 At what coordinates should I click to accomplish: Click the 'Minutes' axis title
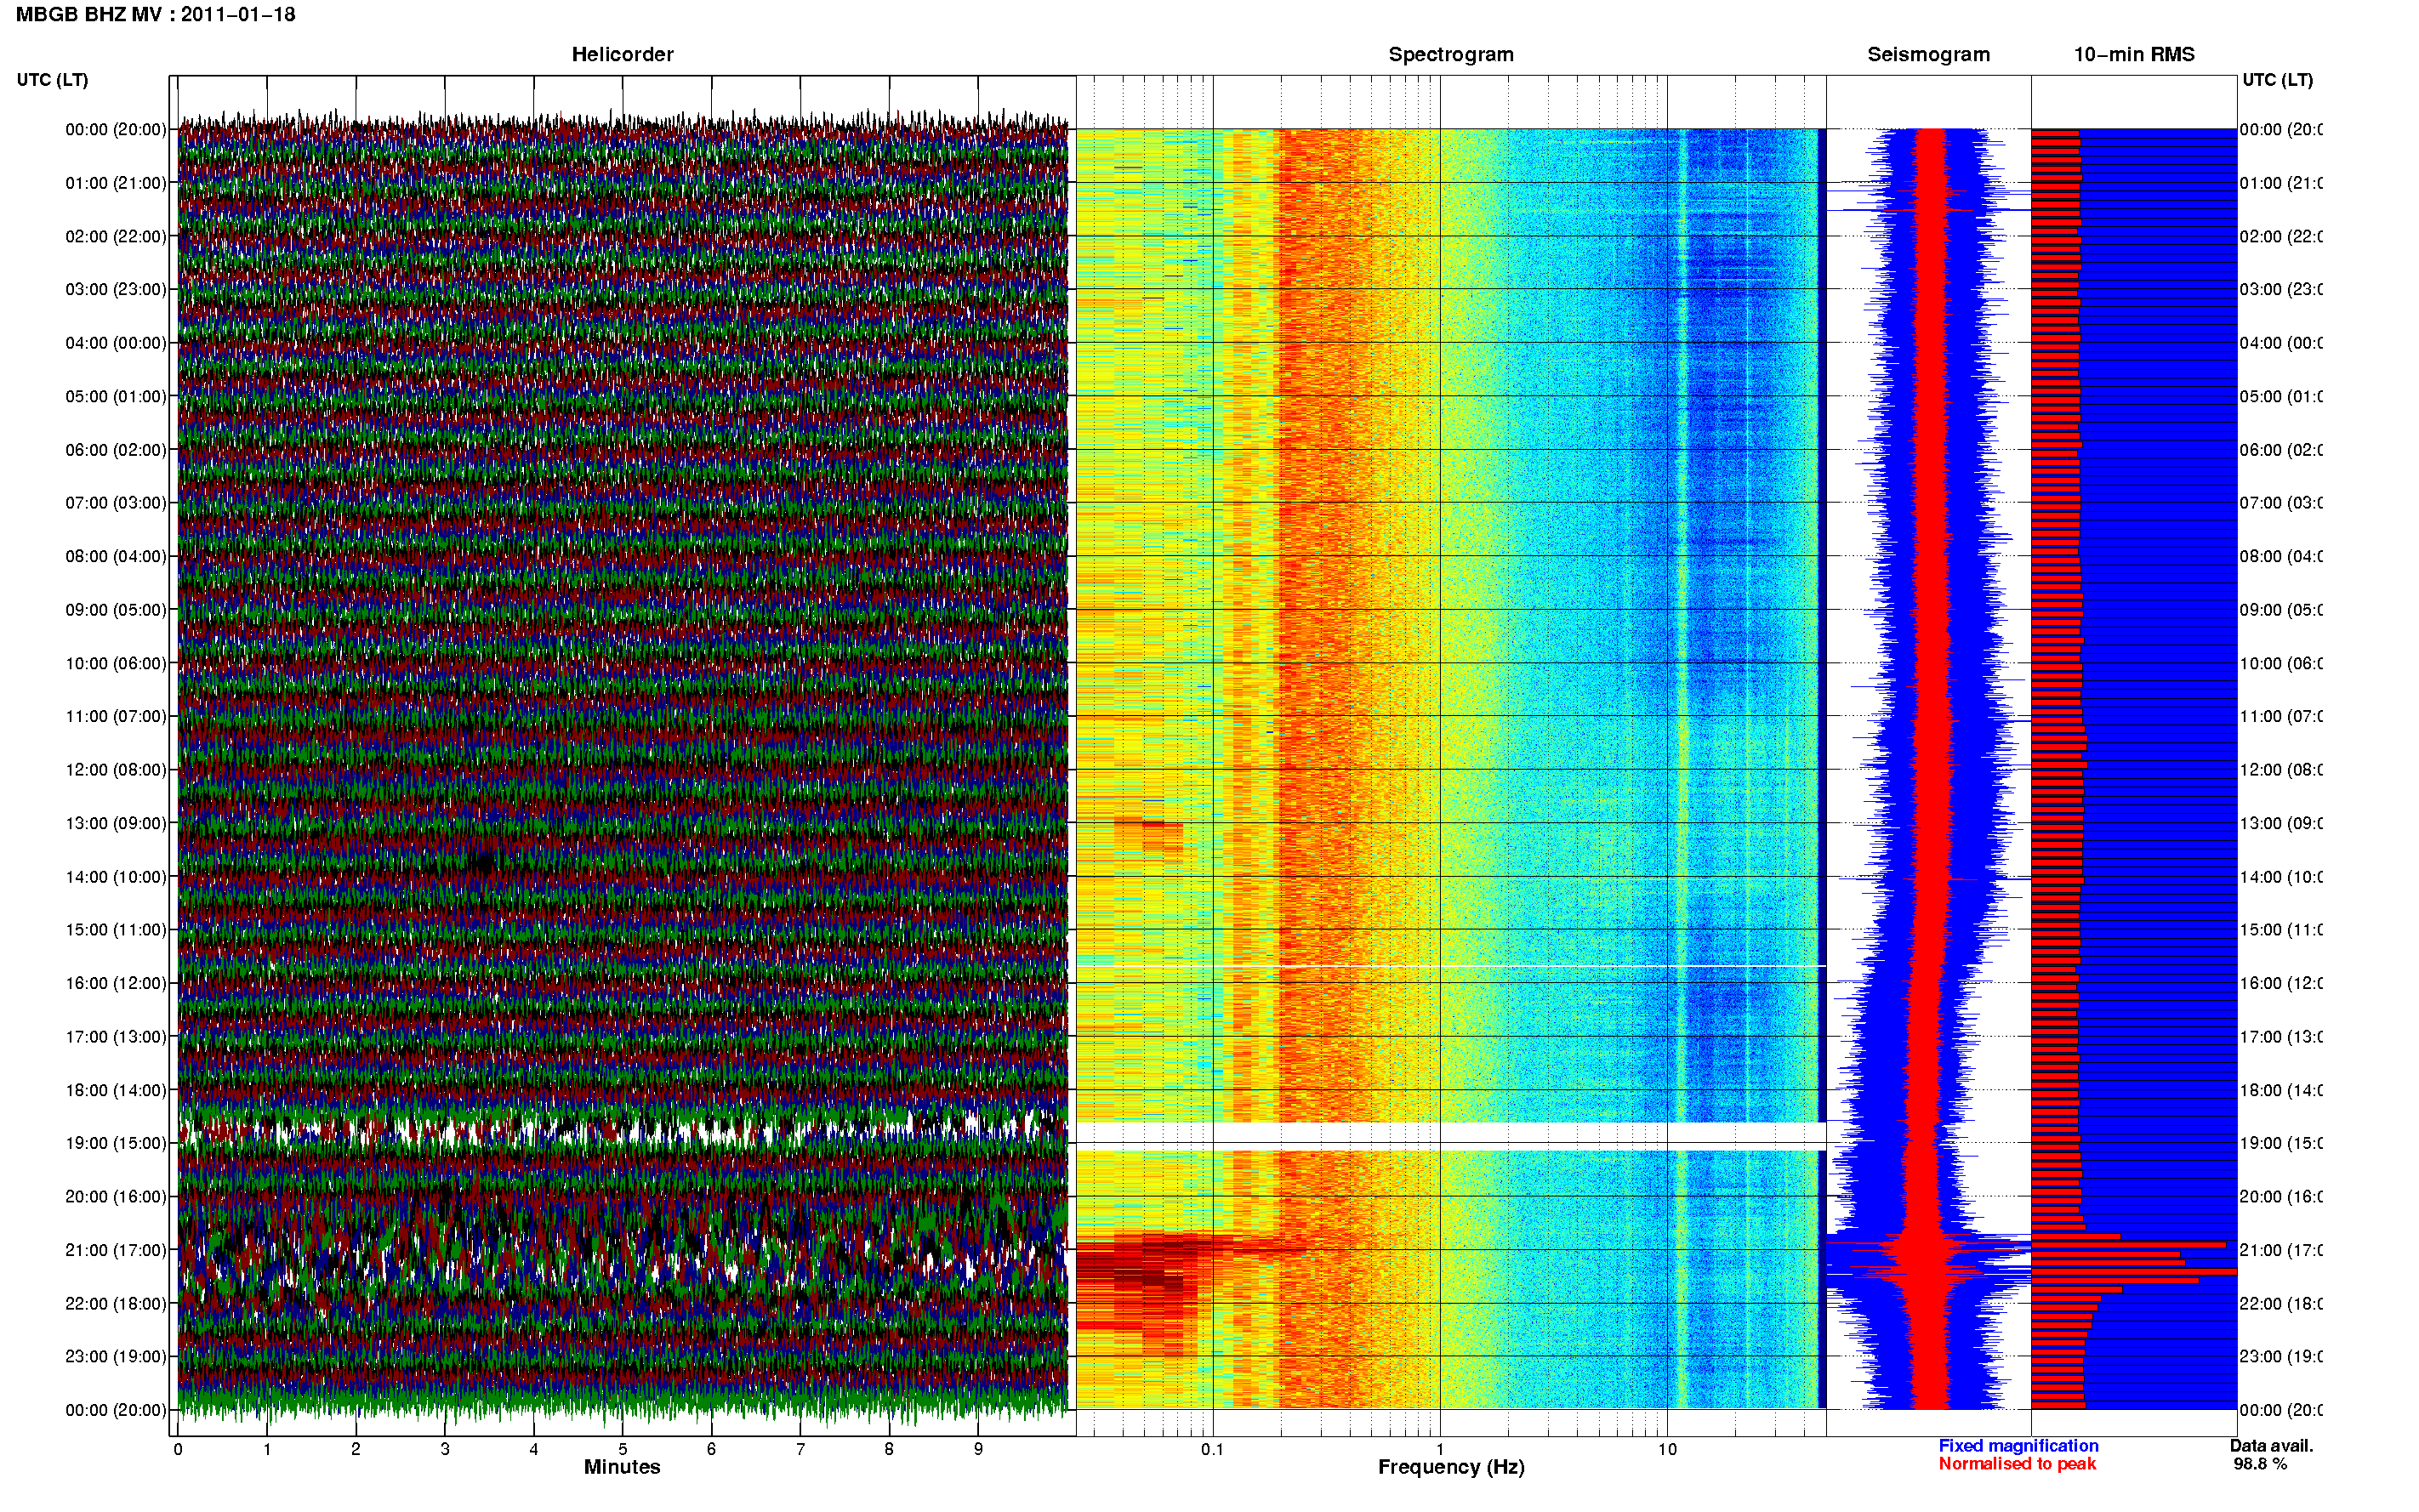pos(622,1468)
